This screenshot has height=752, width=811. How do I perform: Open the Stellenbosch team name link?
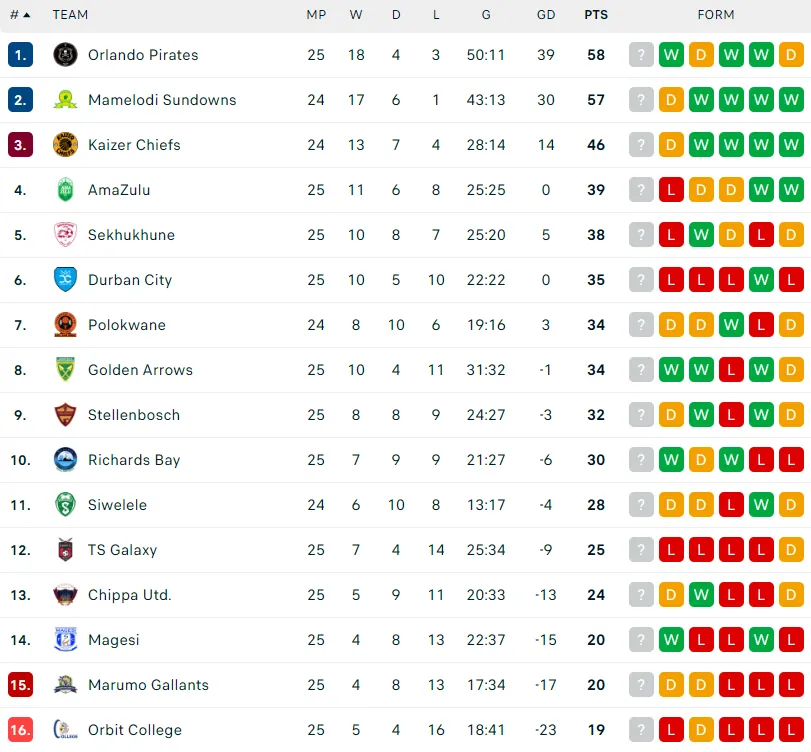coord(134,415)
